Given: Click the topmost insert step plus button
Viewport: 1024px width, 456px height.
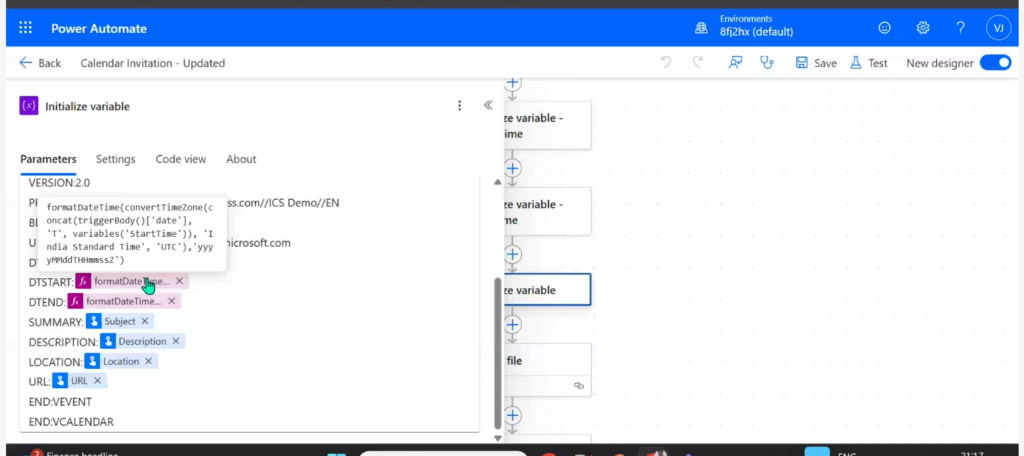Looking at the screenshot, I should (513, 83).
